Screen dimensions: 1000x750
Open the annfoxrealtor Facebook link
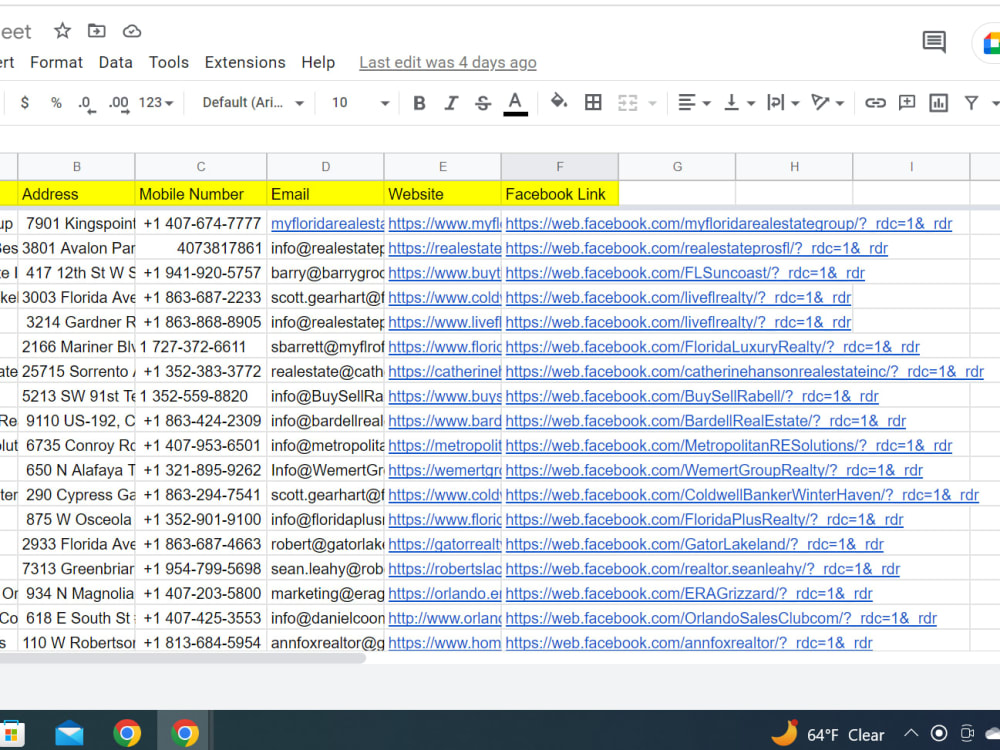(689, 643)
